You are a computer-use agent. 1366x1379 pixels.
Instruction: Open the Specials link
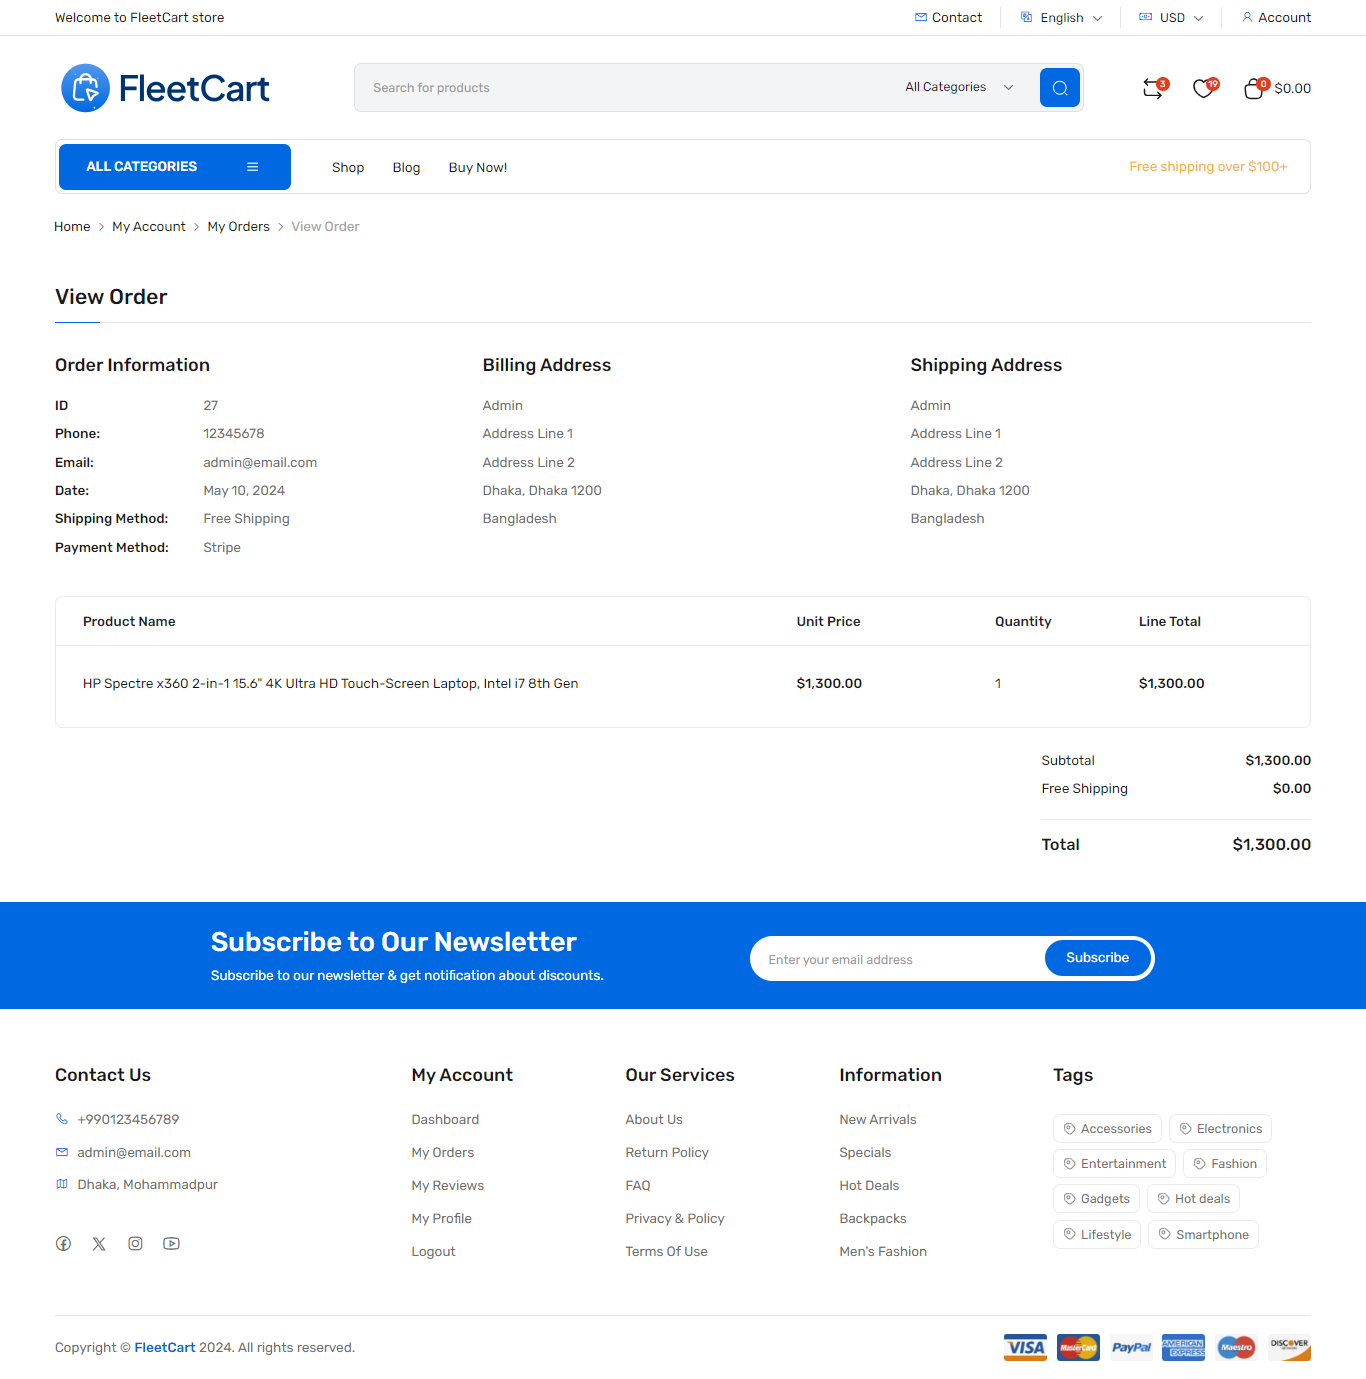[865, 1153]
